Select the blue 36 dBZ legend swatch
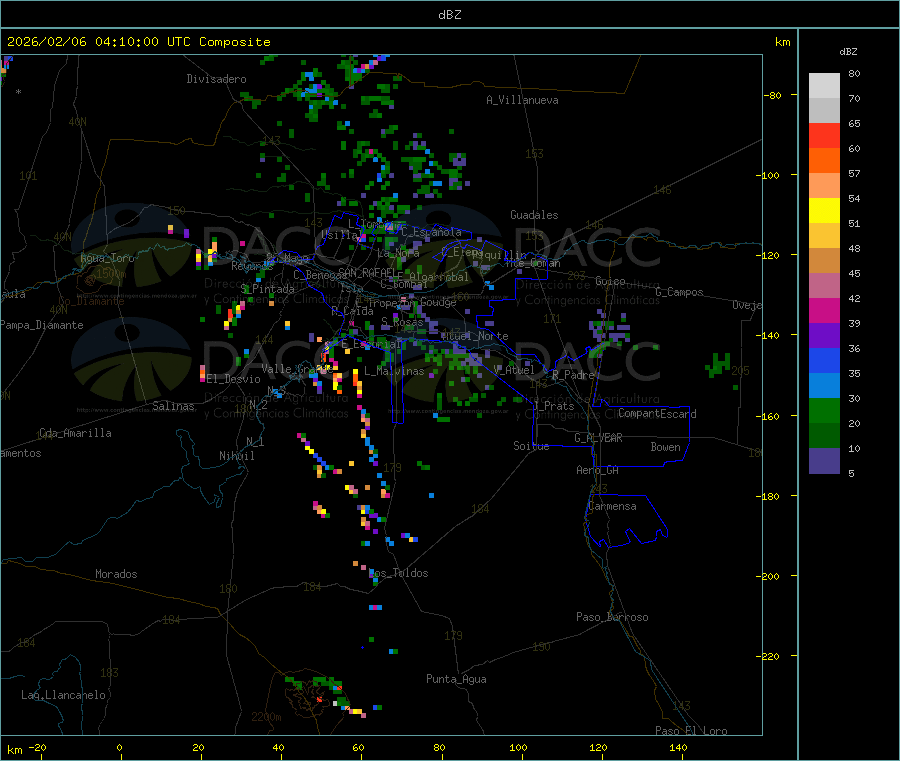The width and height of the screenshot is (900, 761). point(824,360)
